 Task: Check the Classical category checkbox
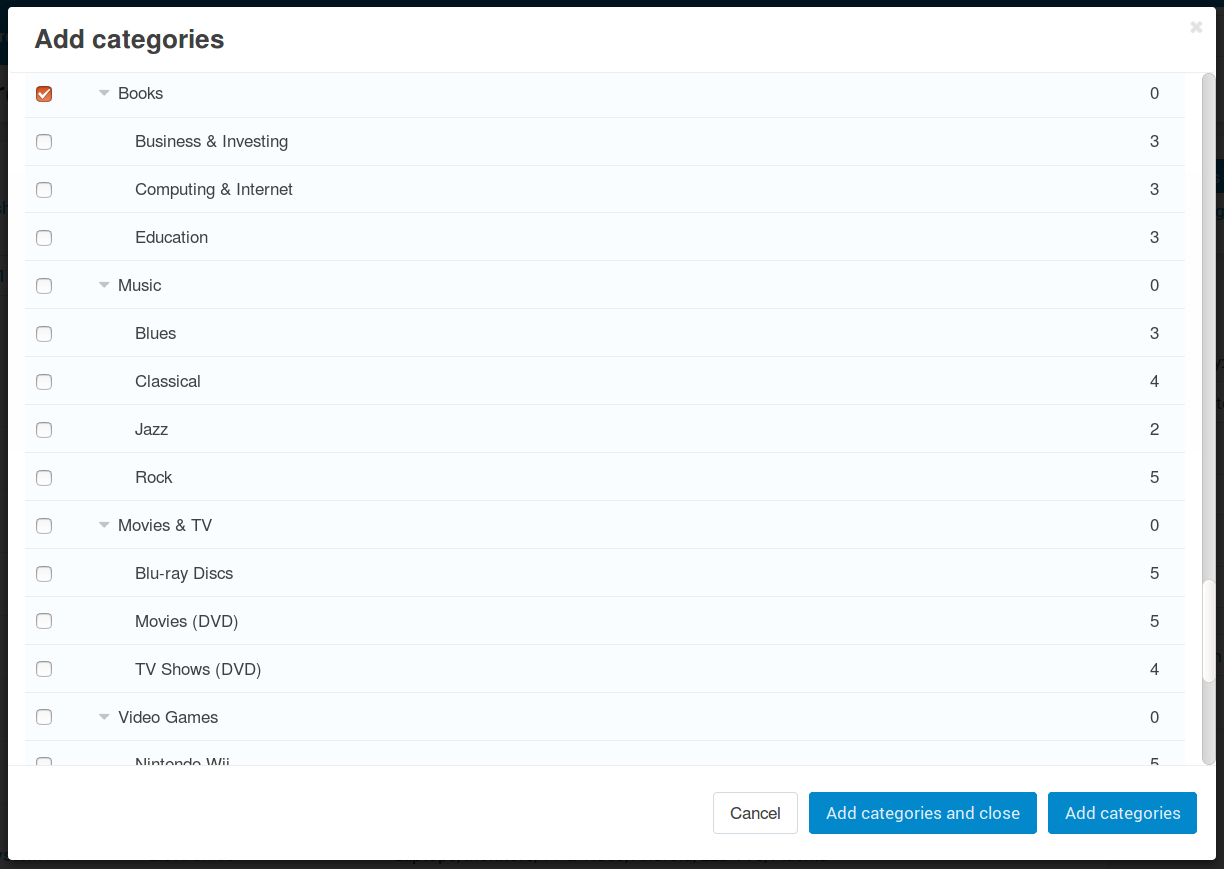[44, 382]
